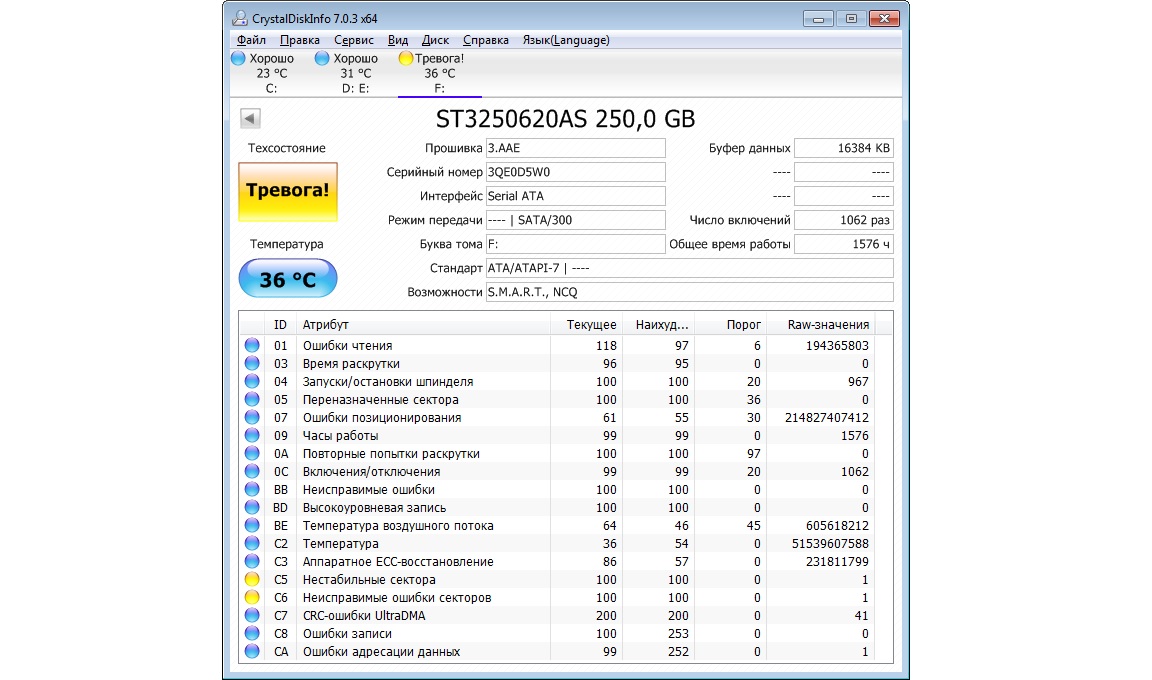This screenshot has height=680, width=1152.
Task: Click raw value 605618212
Action: tap(837, 525)
